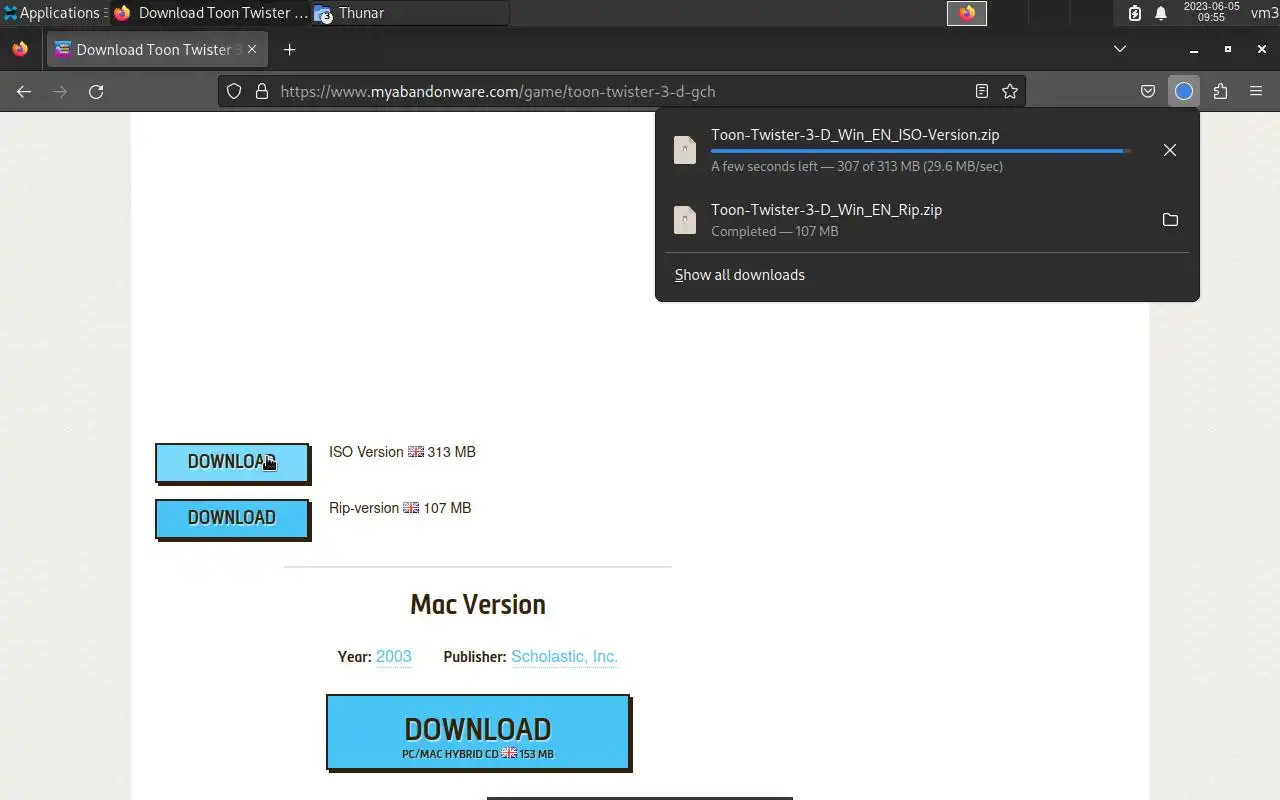Switch to Download Toon Twister taskbar window

coord(210,13)
